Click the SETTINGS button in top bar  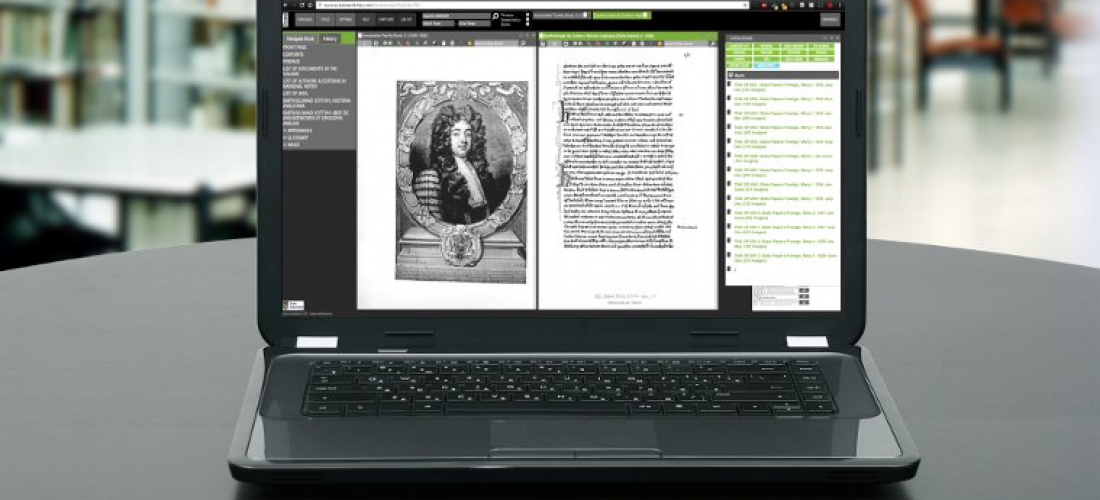pyautogui.click(x=346, y=20)
